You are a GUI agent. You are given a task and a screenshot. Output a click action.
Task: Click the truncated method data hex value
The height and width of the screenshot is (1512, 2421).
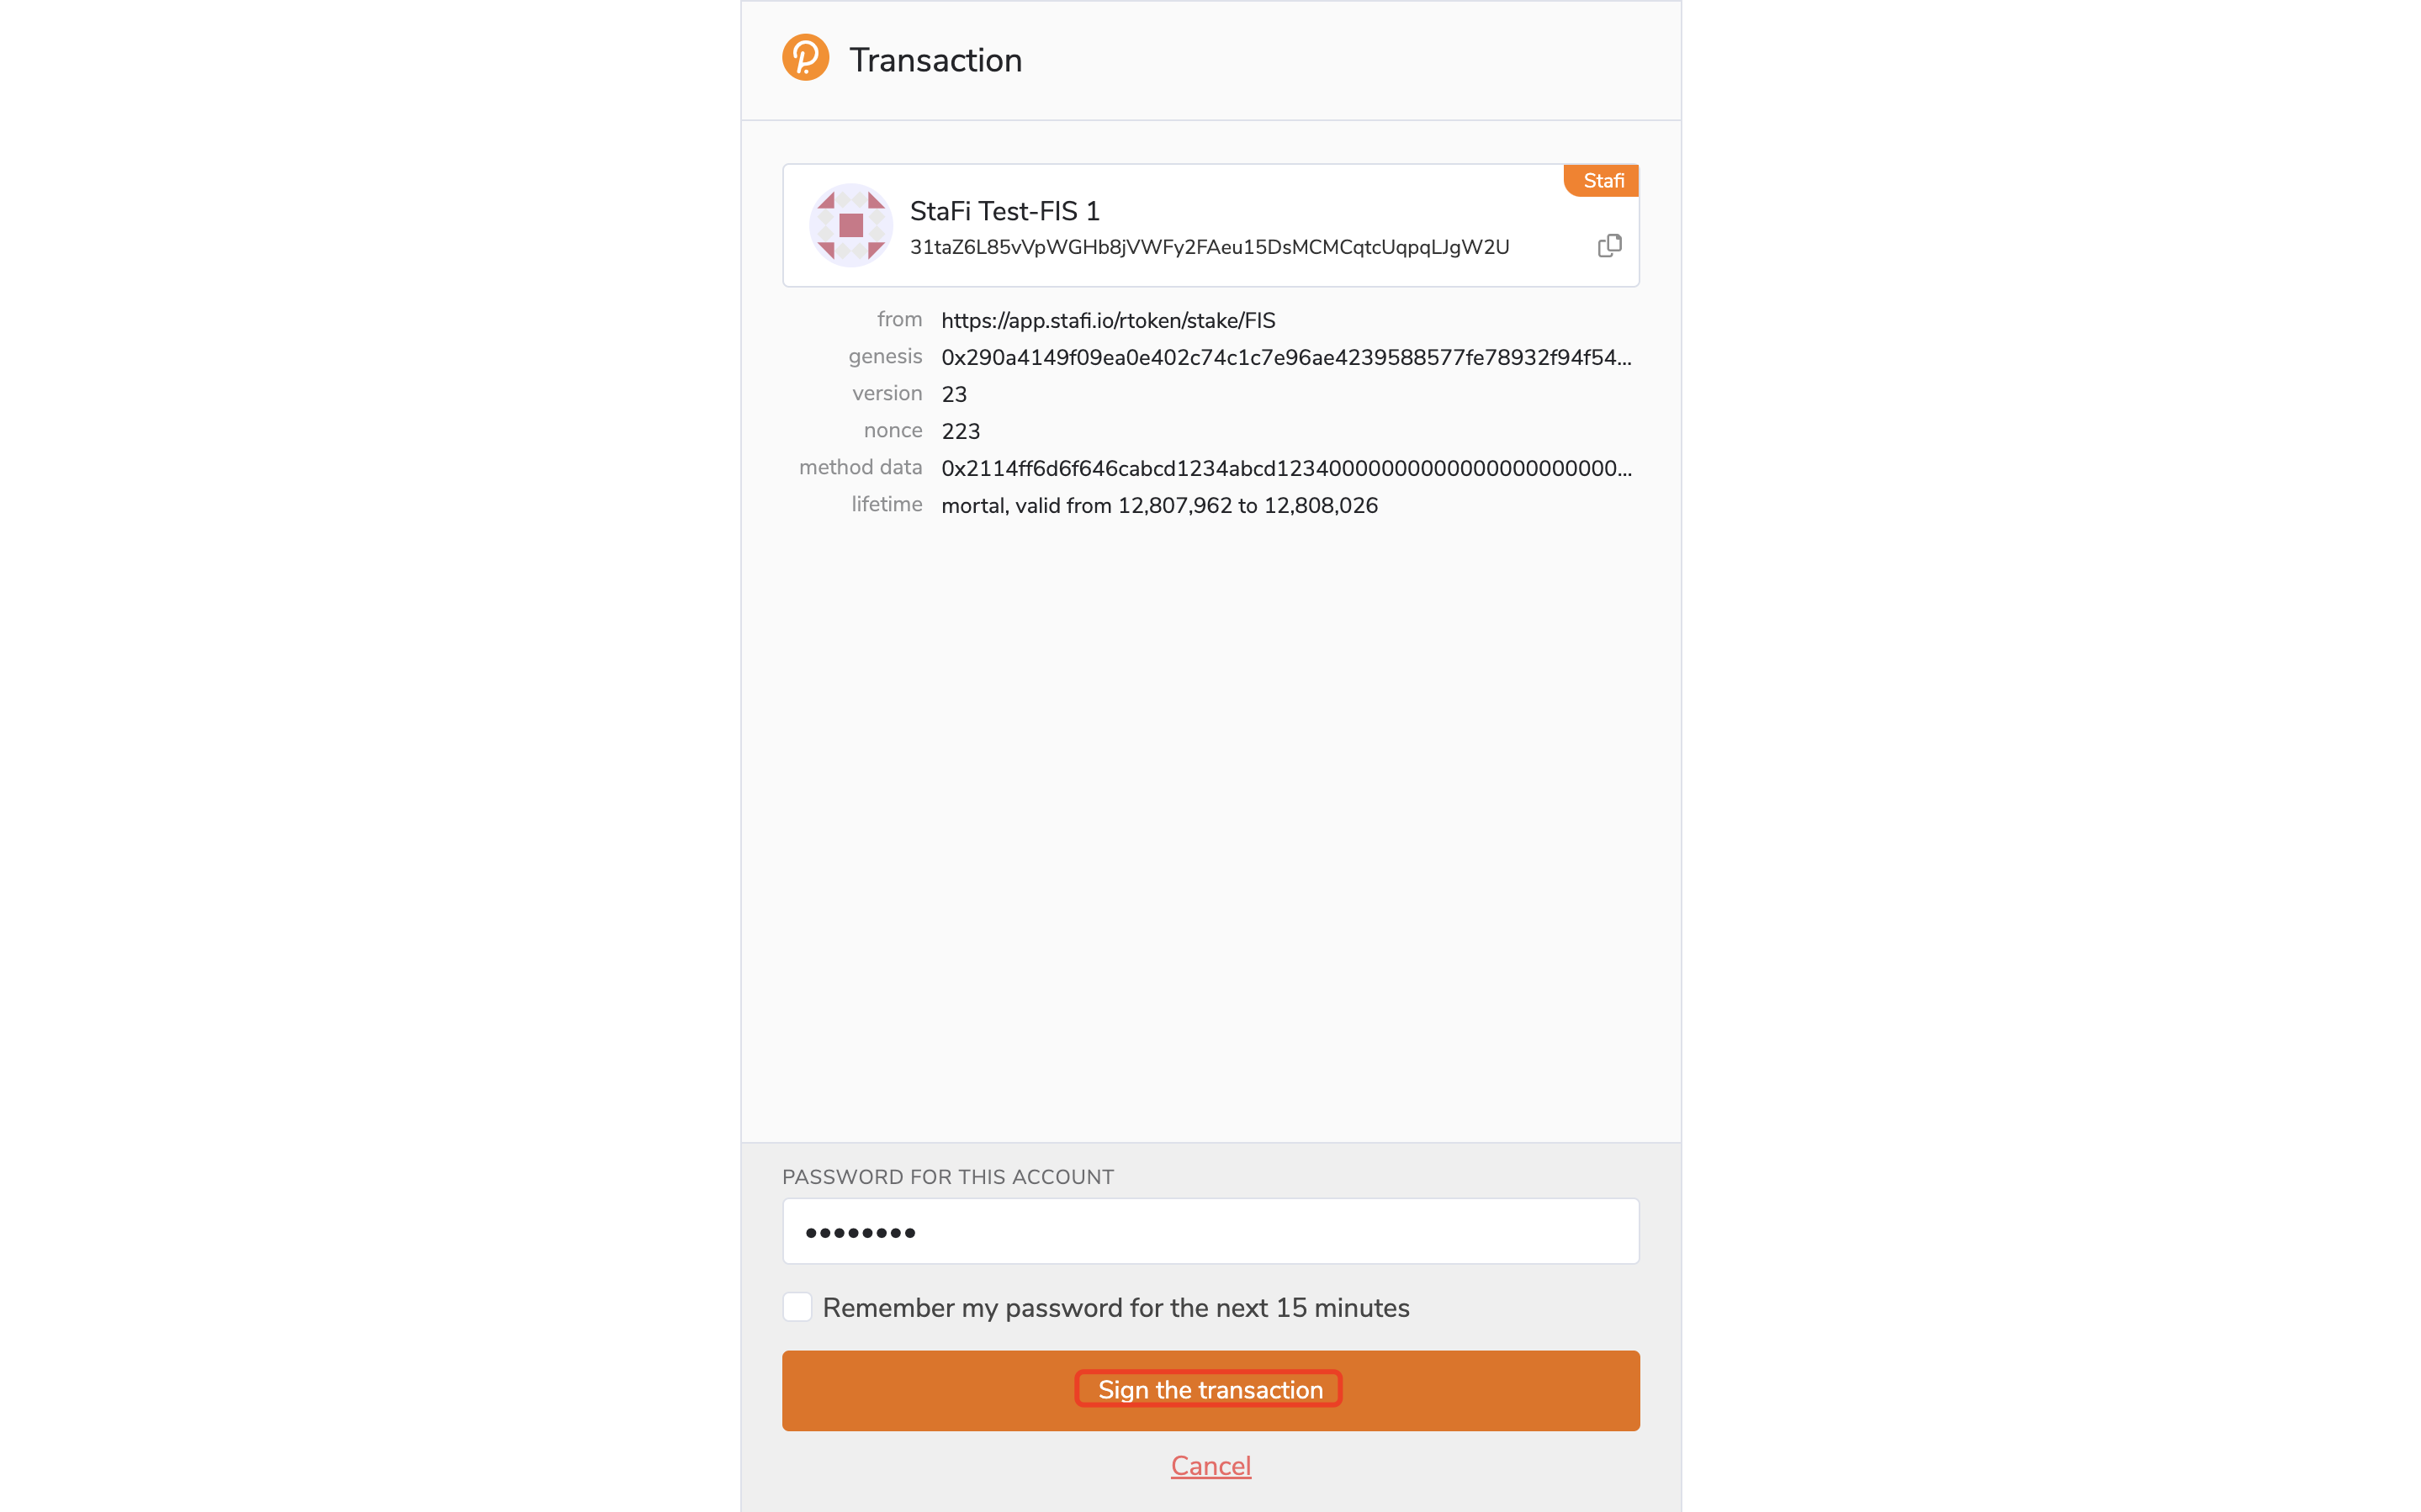[x=1285, y=468]
